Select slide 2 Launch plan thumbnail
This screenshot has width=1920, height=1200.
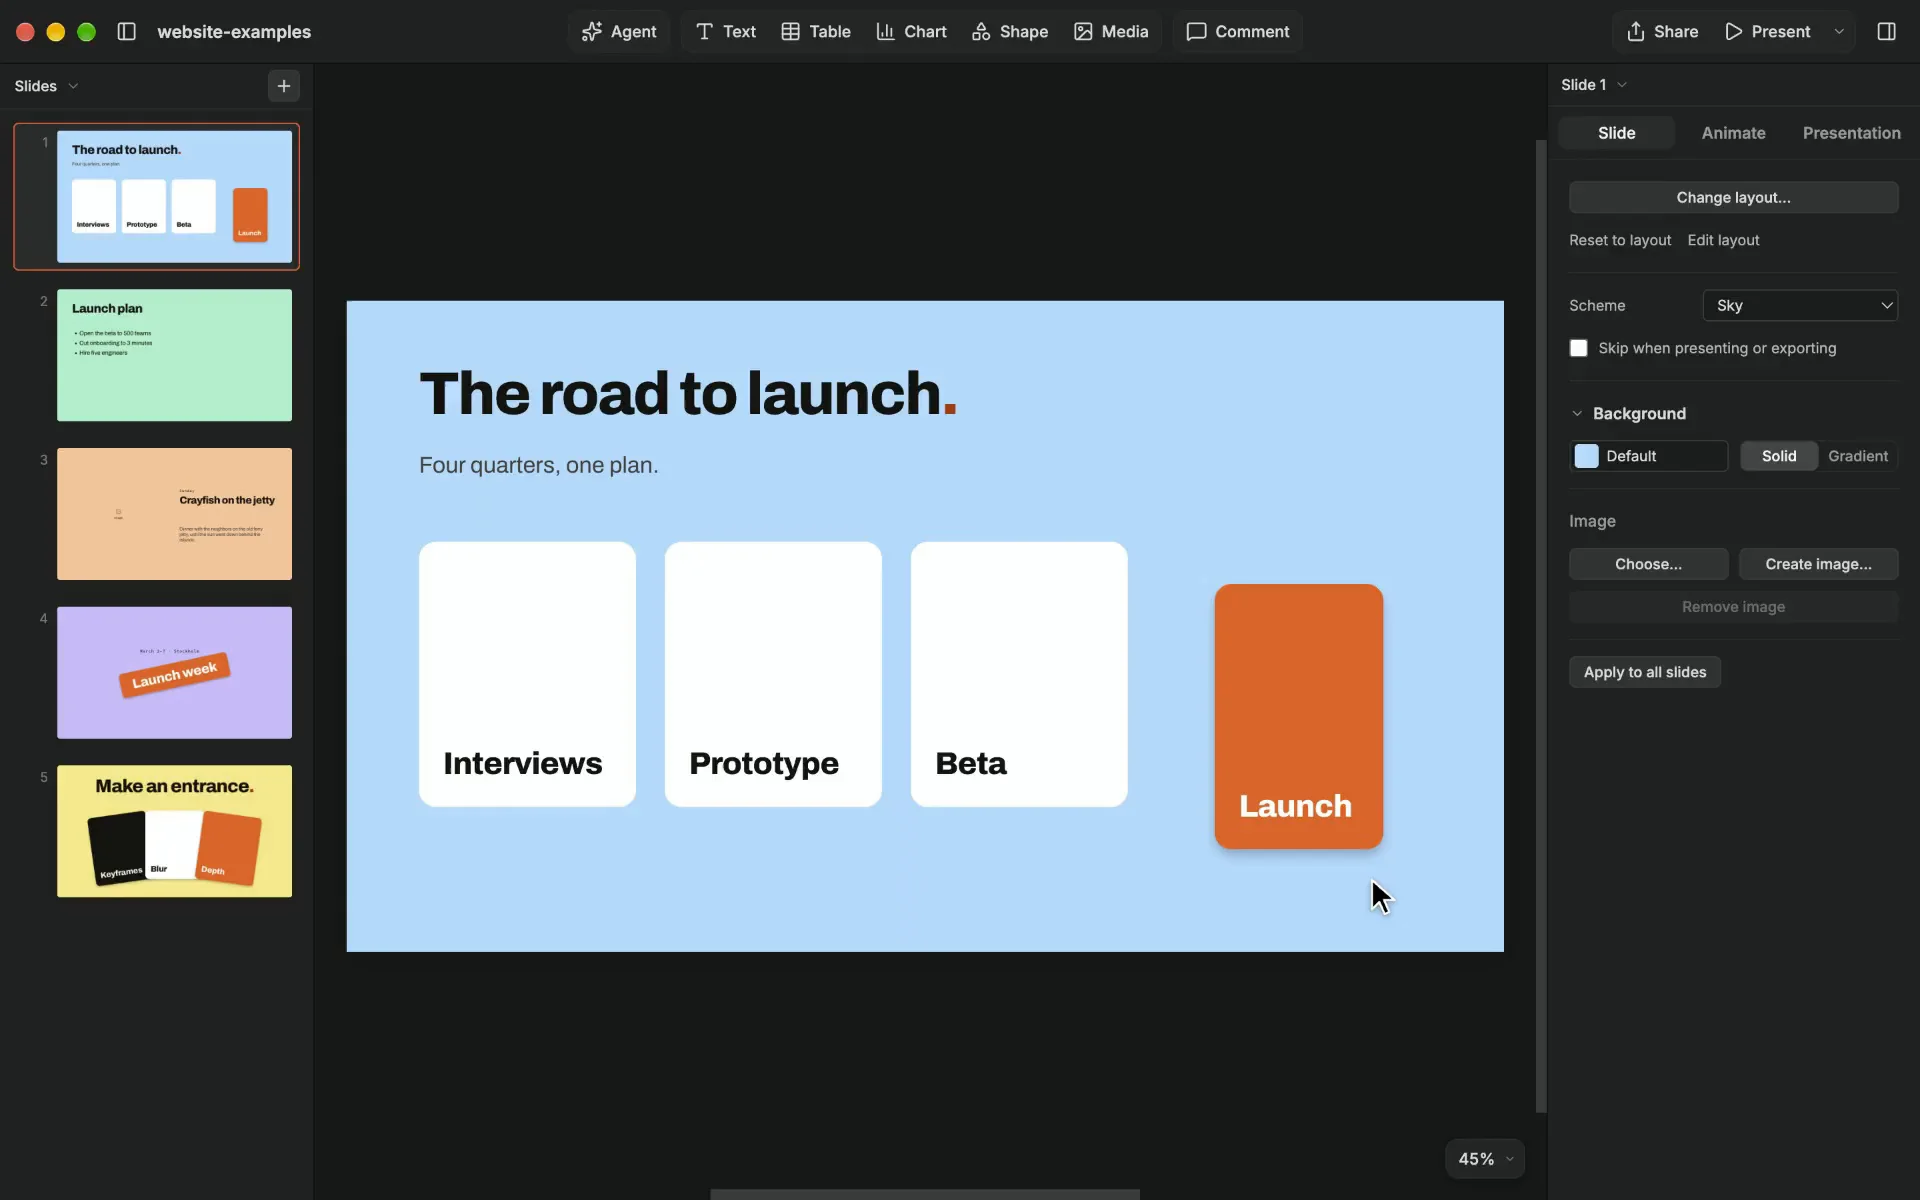point(174,355)
